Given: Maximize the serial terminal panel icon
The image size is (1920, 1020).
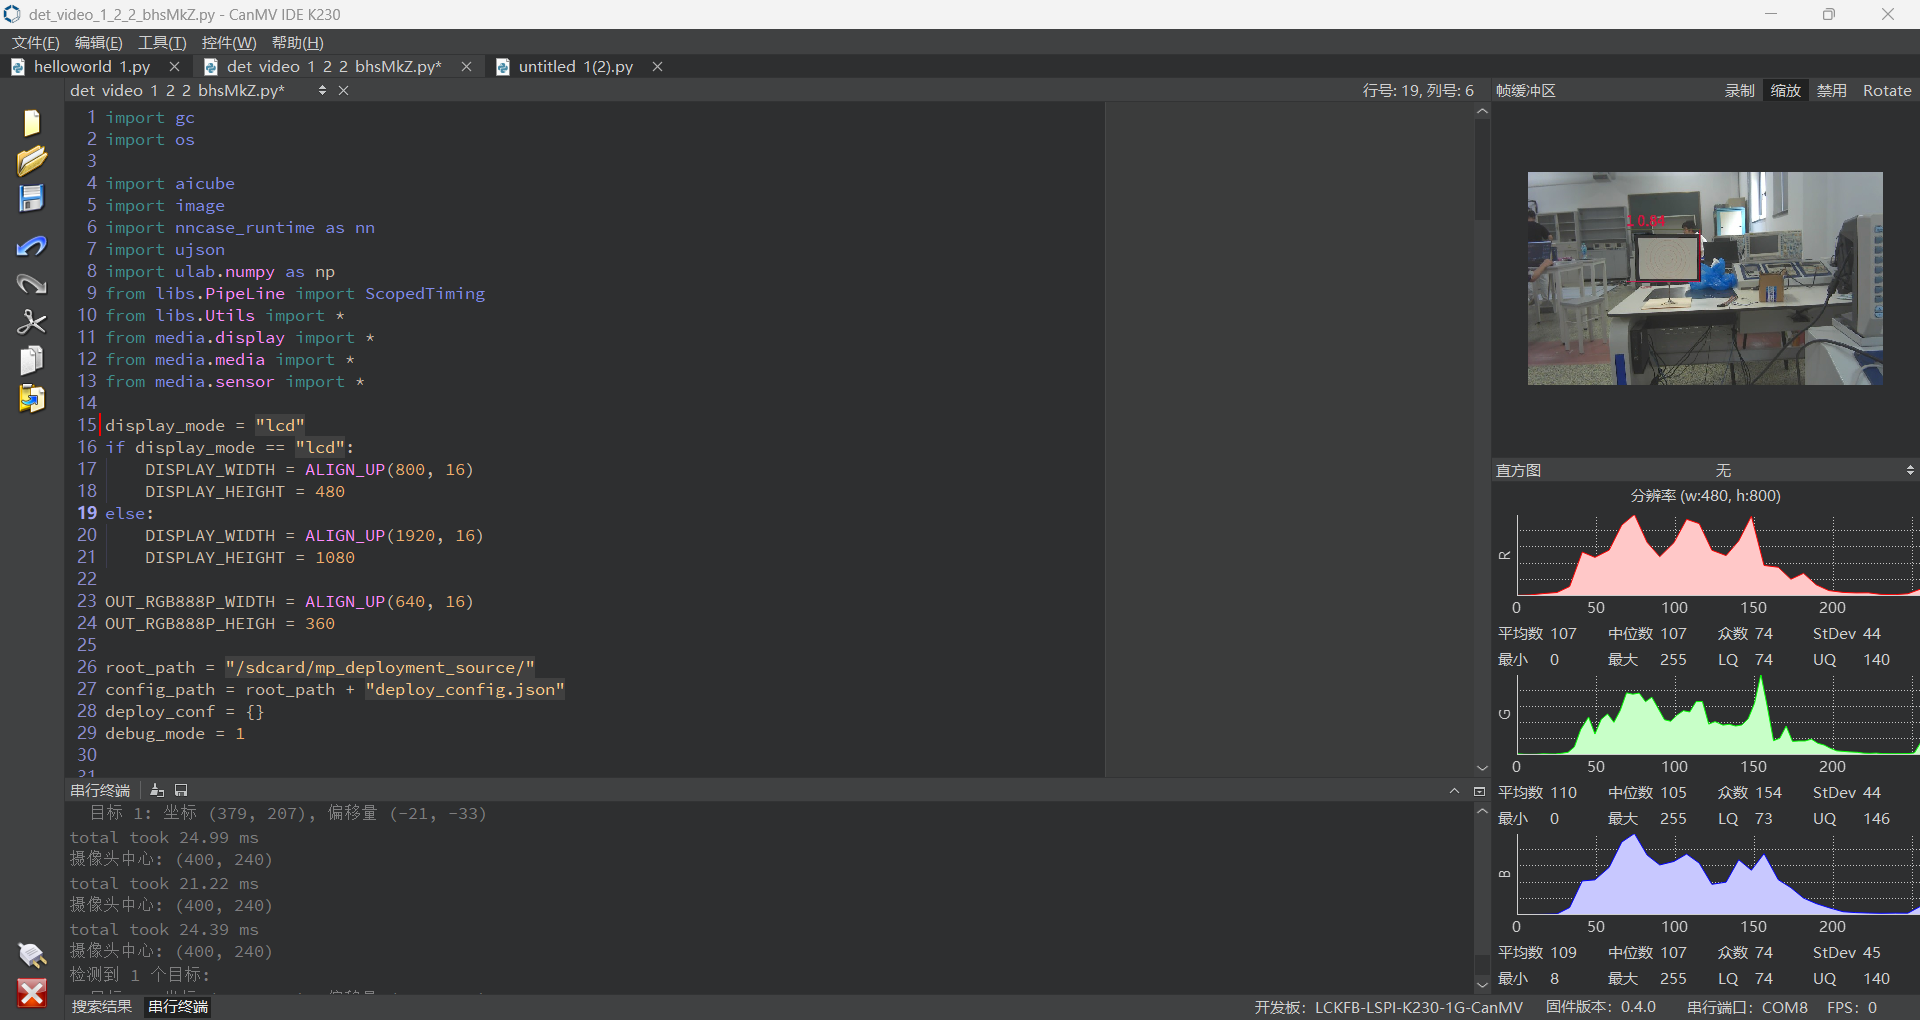Looking at the screenshot, I should (1479, 791).
